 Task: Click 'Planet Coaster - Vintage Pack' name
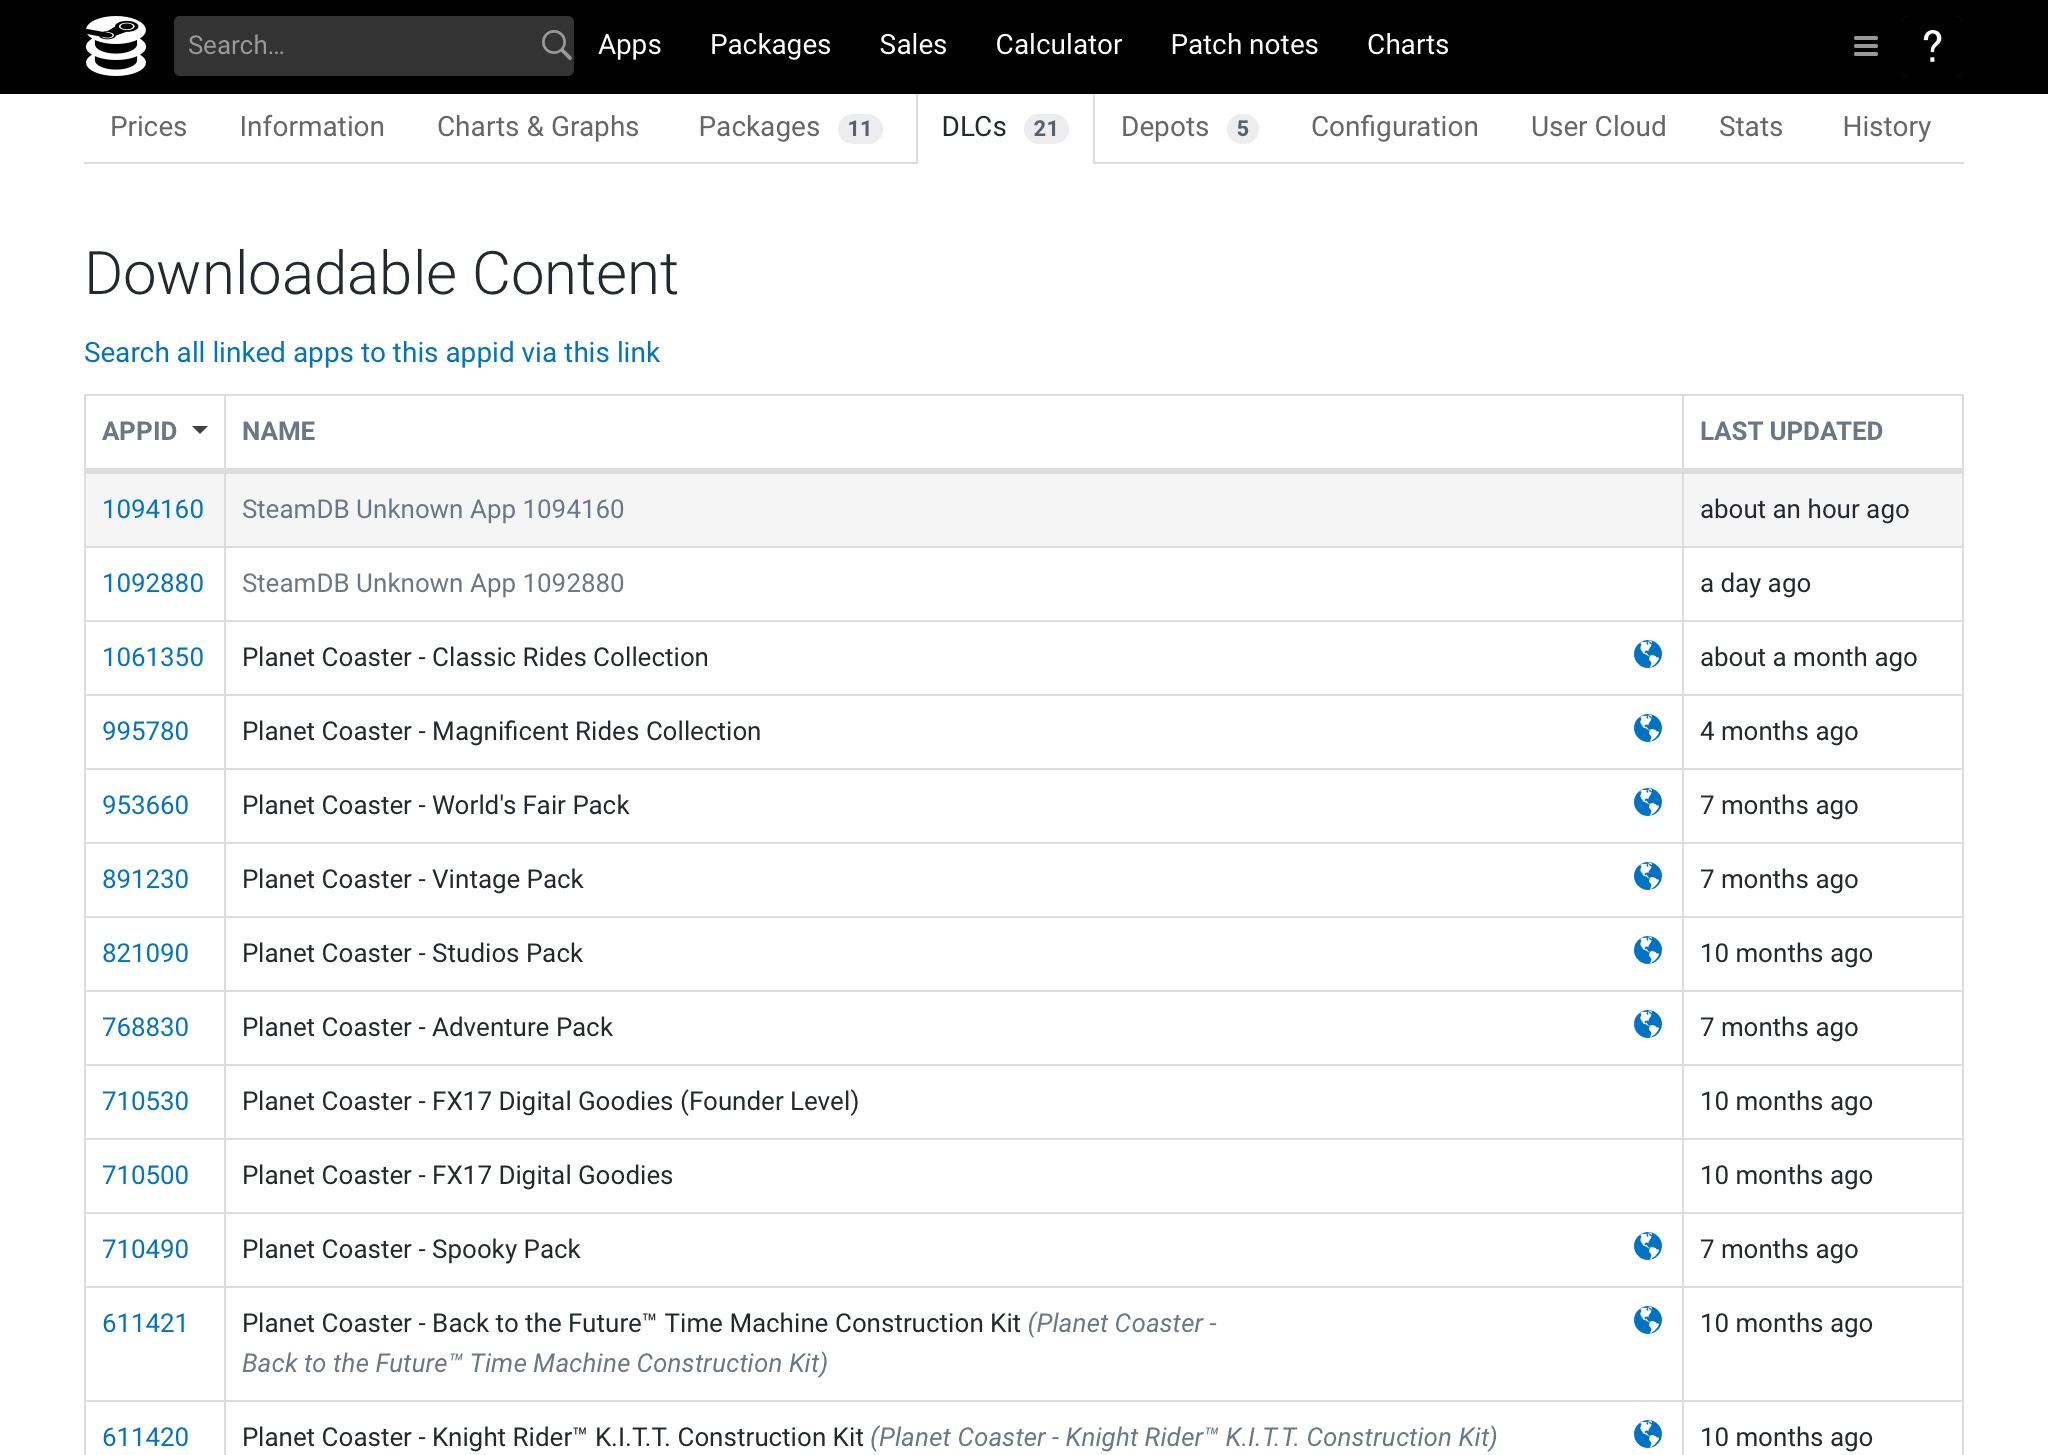(x=412, y=879)
